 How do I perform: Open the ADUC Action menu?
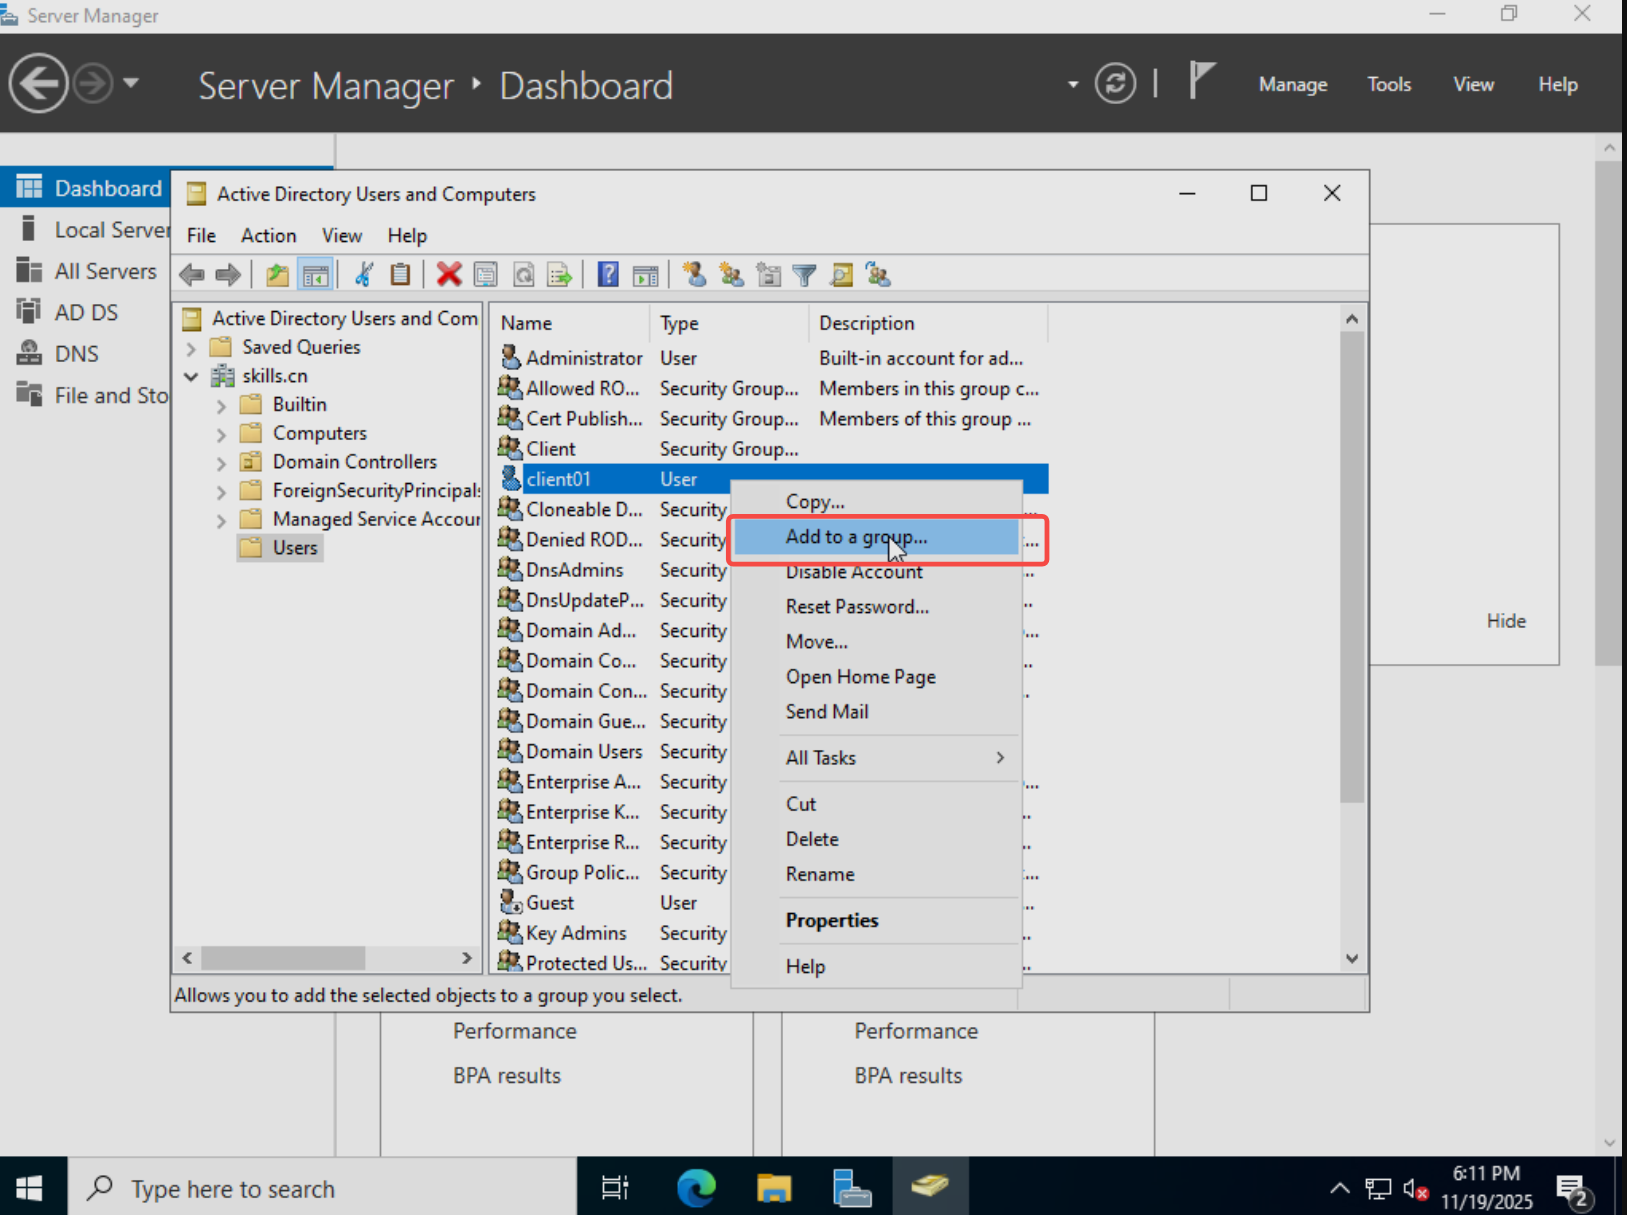(268, 236)
